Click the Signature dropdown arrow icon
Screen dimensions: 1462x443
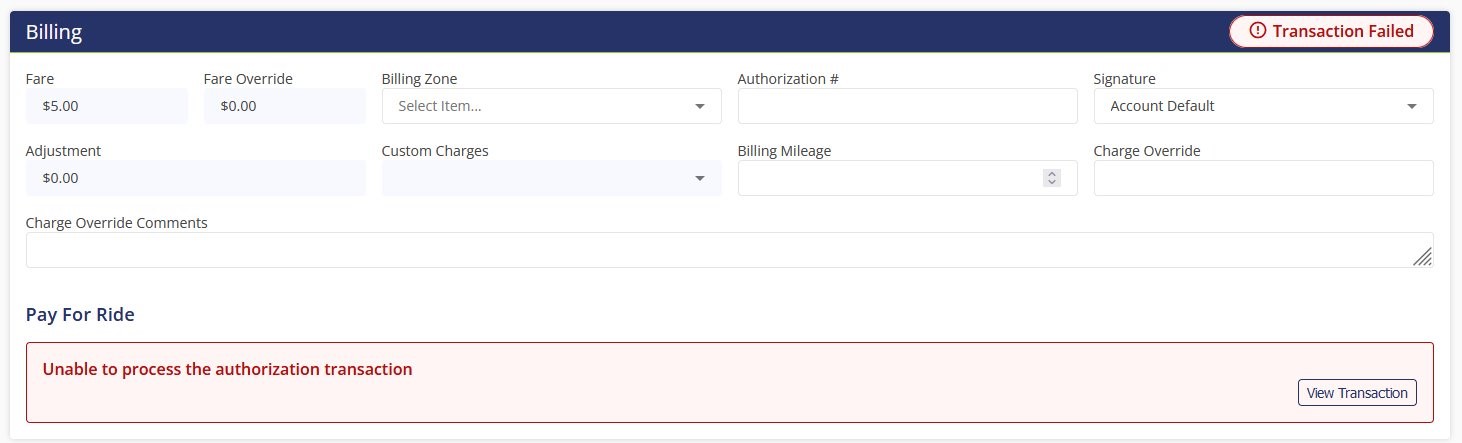(x=1411, y=106)
